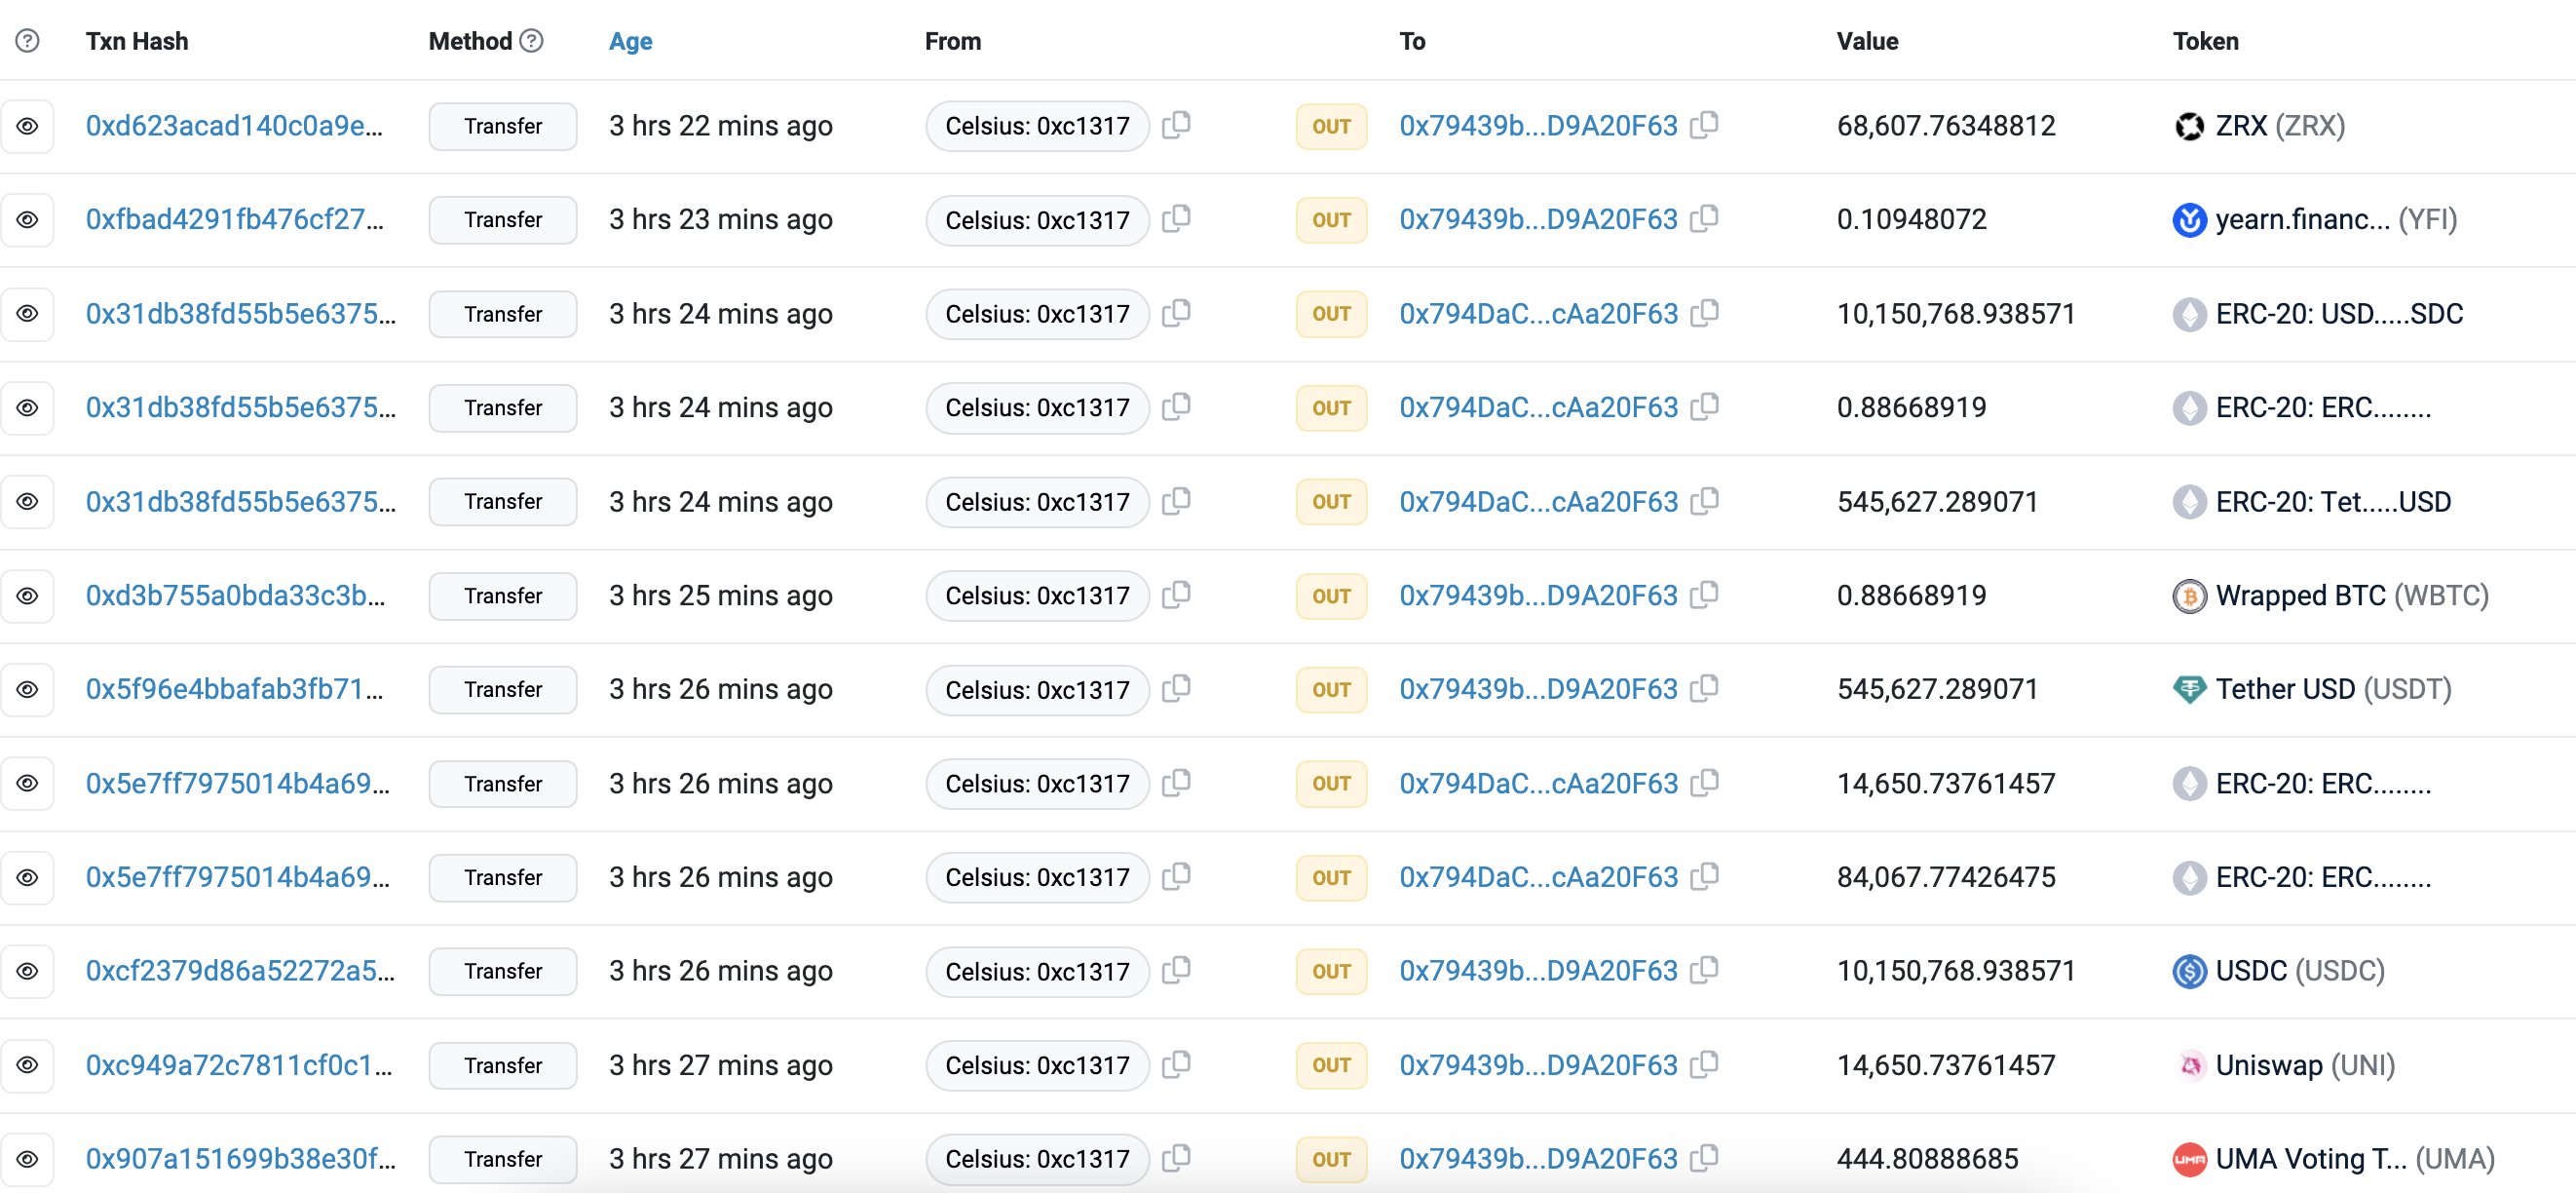The image size is (2576, 1193).
Task: Open transaction hash 0xc949a72c7811cf0c1
Action: click(238, 1066)
